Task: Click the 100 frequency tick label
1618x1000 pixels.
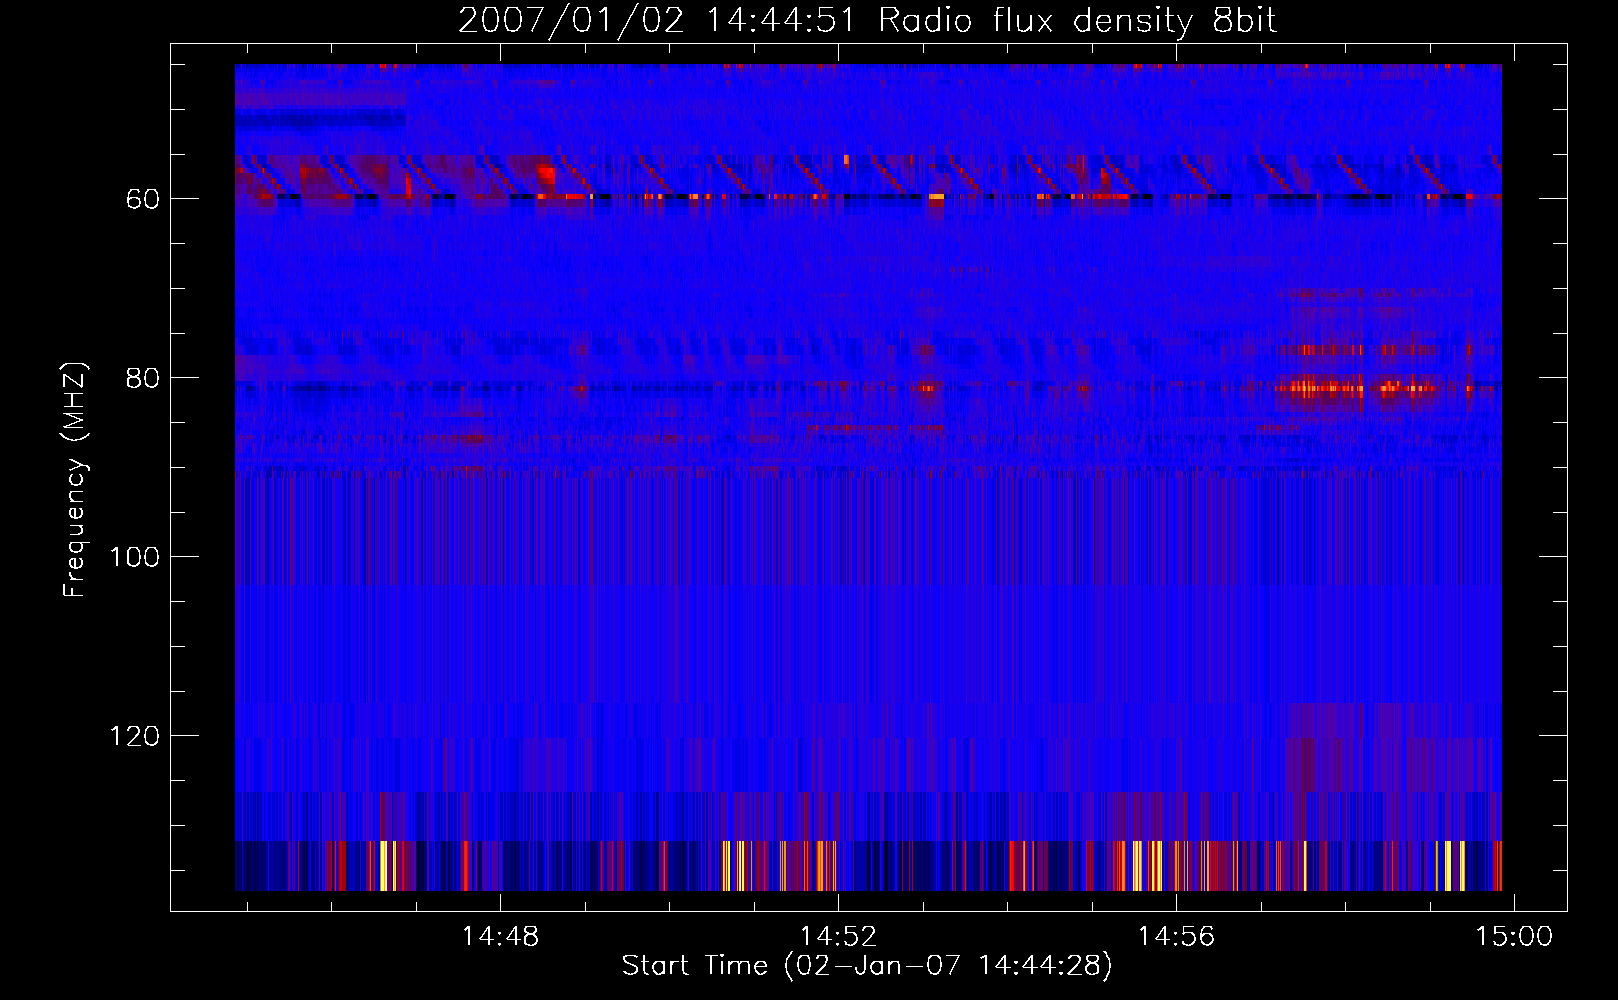Action: tap(134, 557)
